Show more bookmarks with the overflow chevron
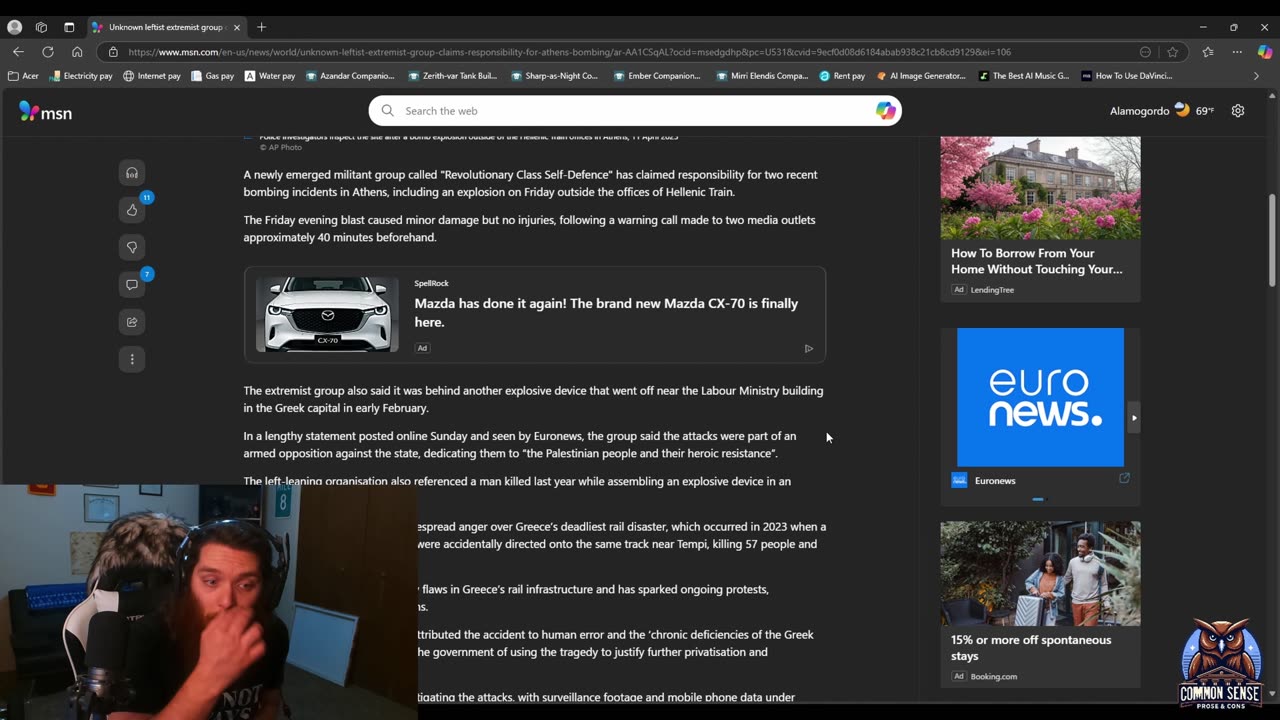 [x=1257, y=76]
